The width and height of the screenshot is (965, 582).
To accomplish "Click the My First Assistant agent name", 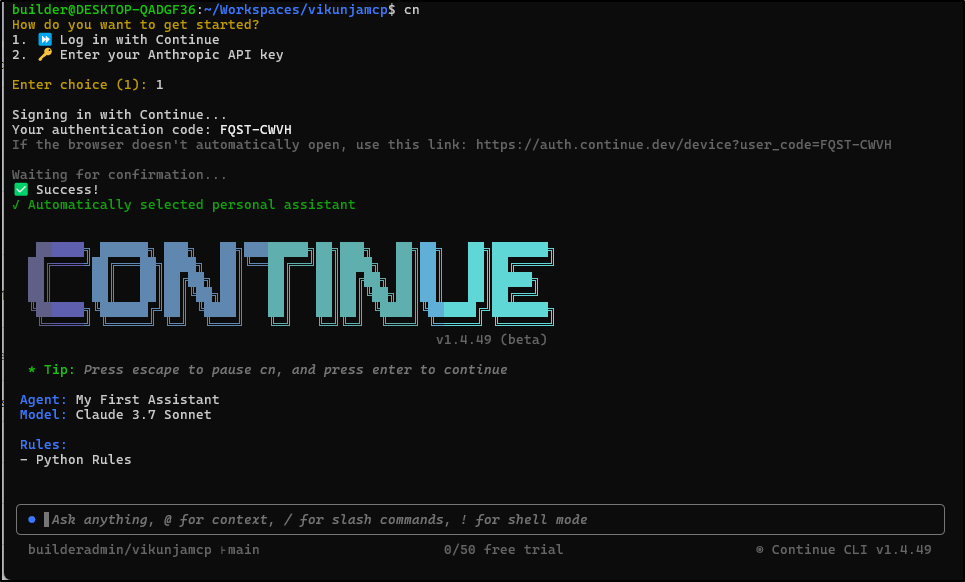I will coord(147,400).
